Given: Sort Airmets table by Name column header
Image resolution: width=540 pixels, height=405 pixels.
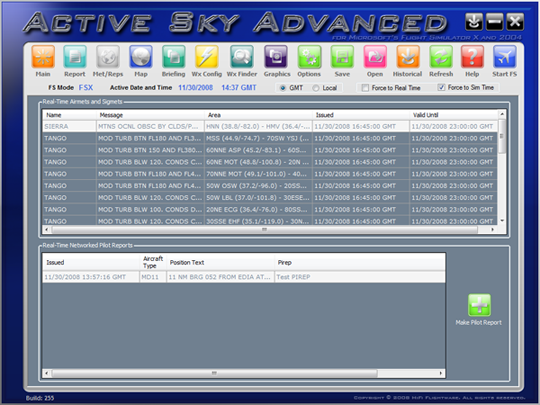Looking at the screenshot, I should coord(69,115).
